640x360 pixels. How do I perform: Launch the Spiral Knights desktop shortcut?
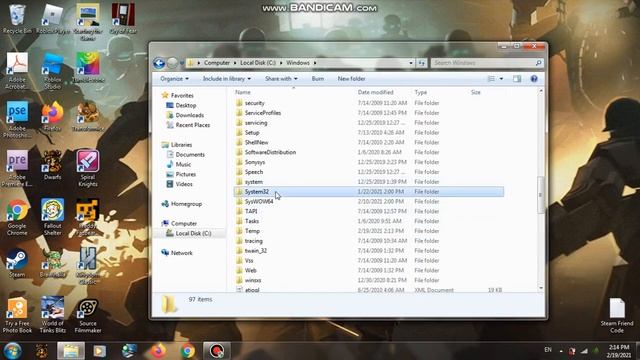click(88, 168)
